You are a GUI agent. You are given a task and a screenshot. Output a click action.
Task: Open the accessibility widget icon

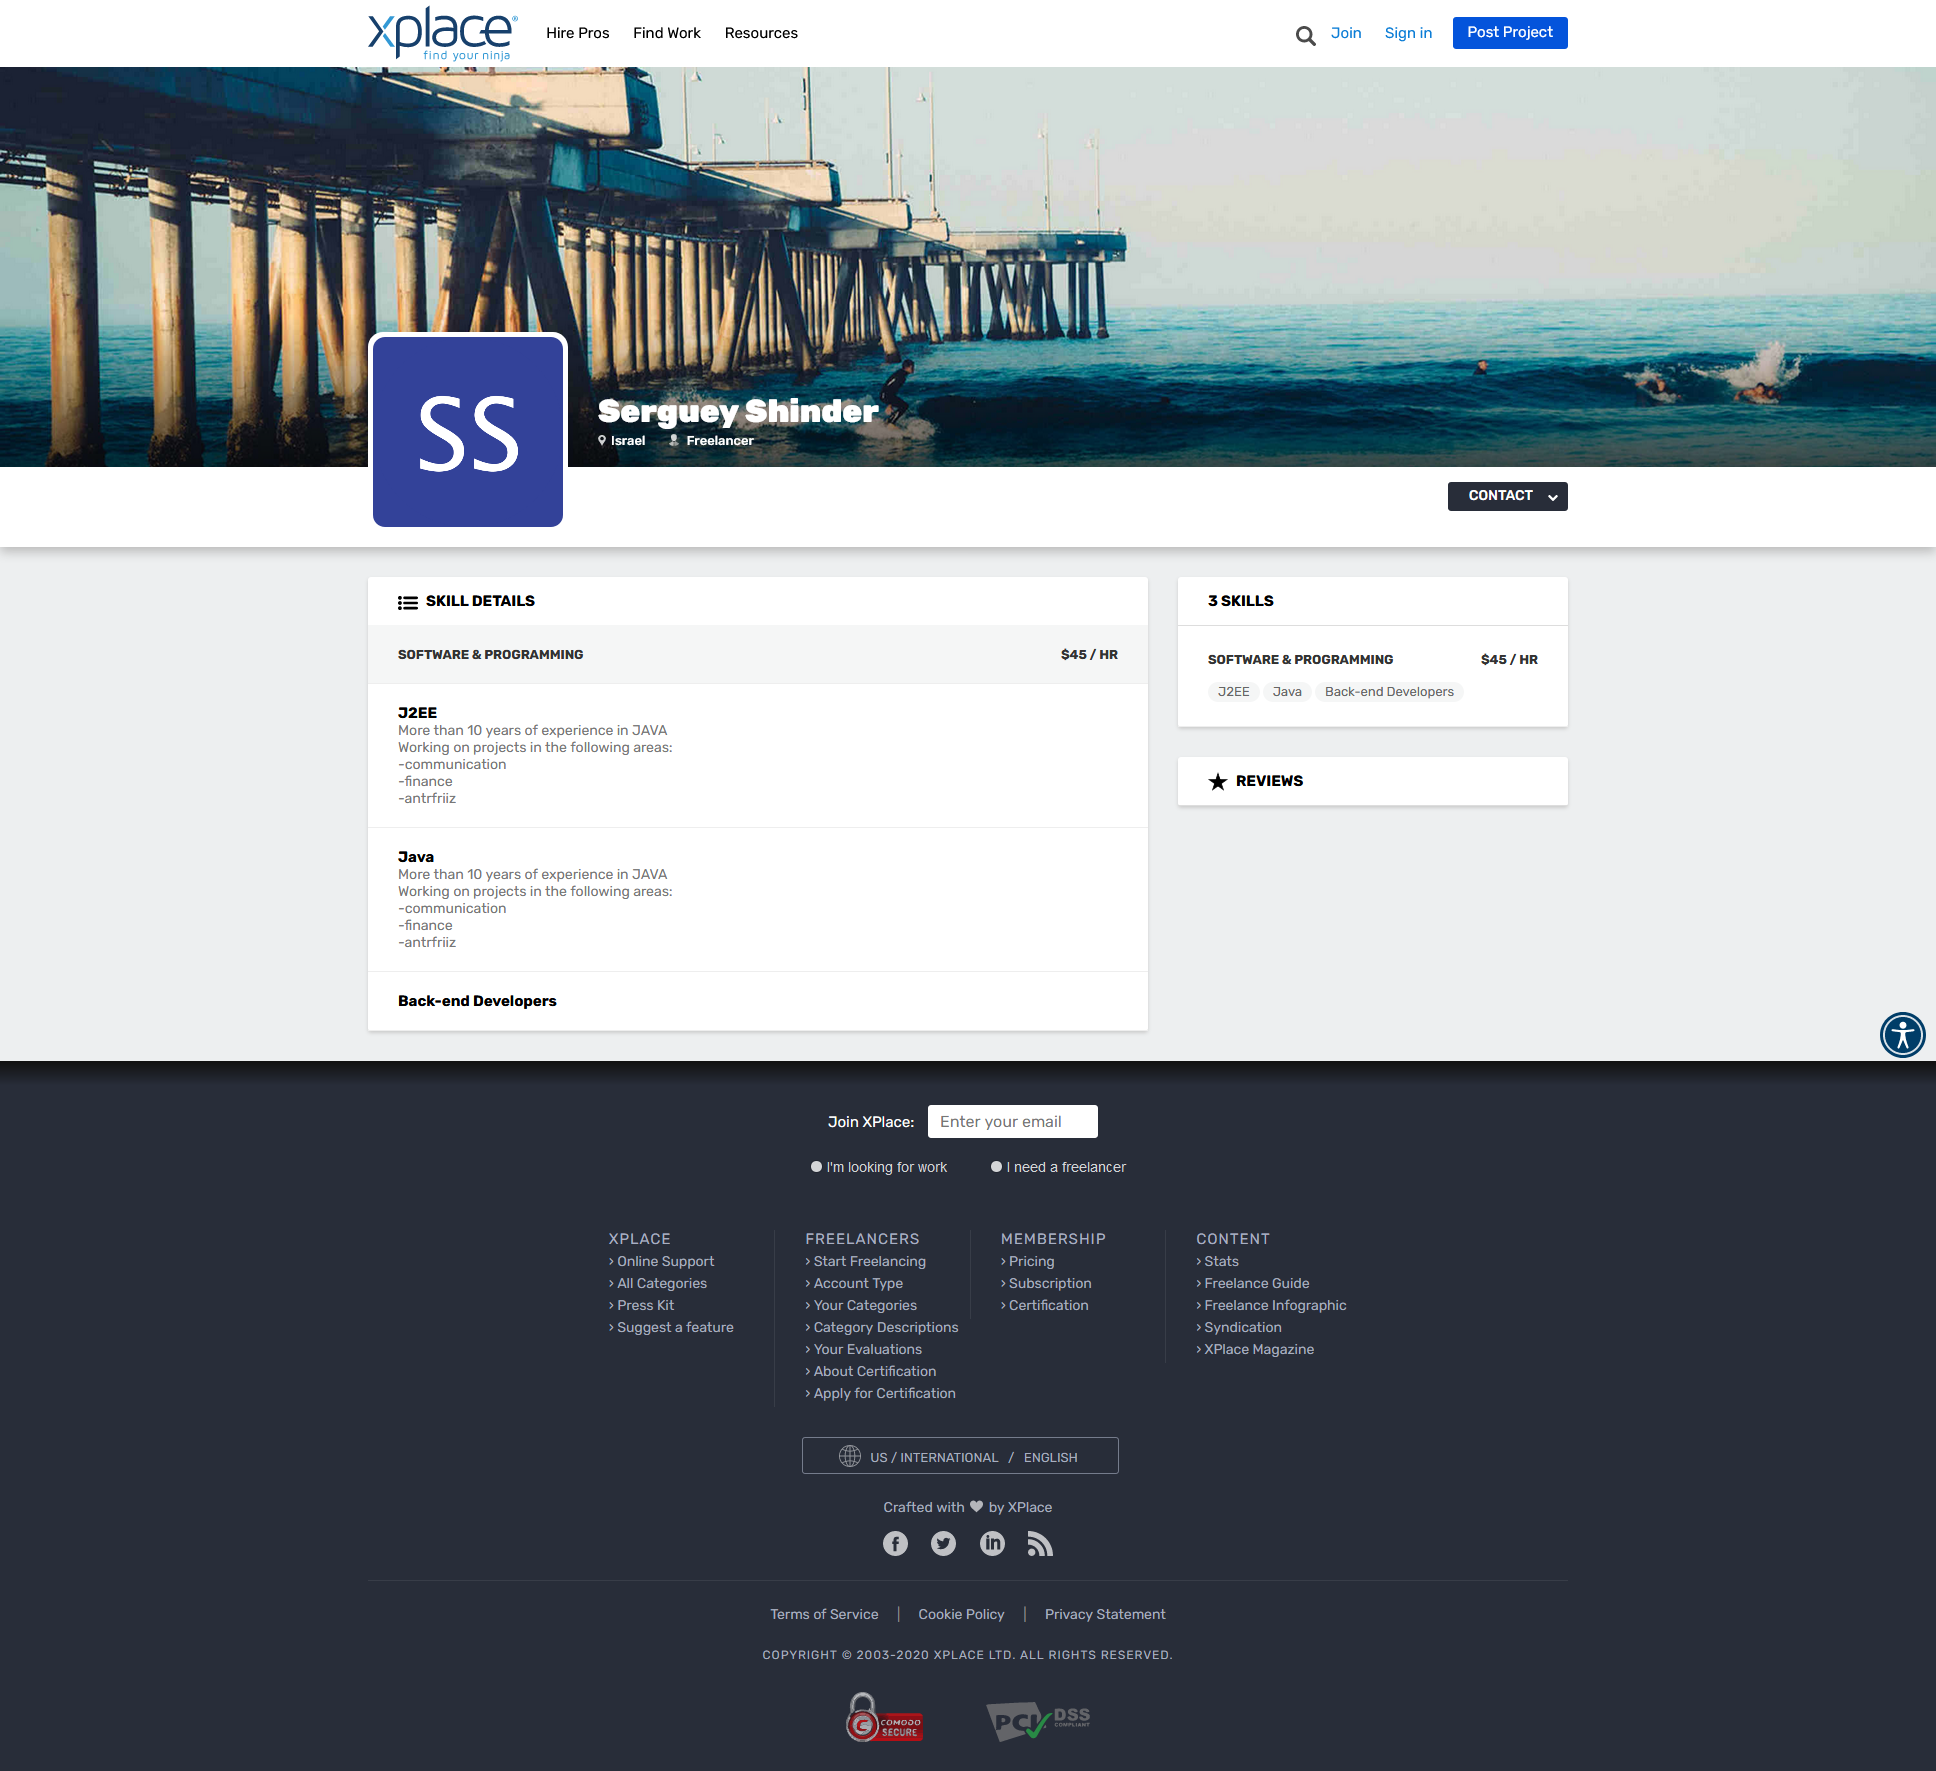(1902, 1034)
